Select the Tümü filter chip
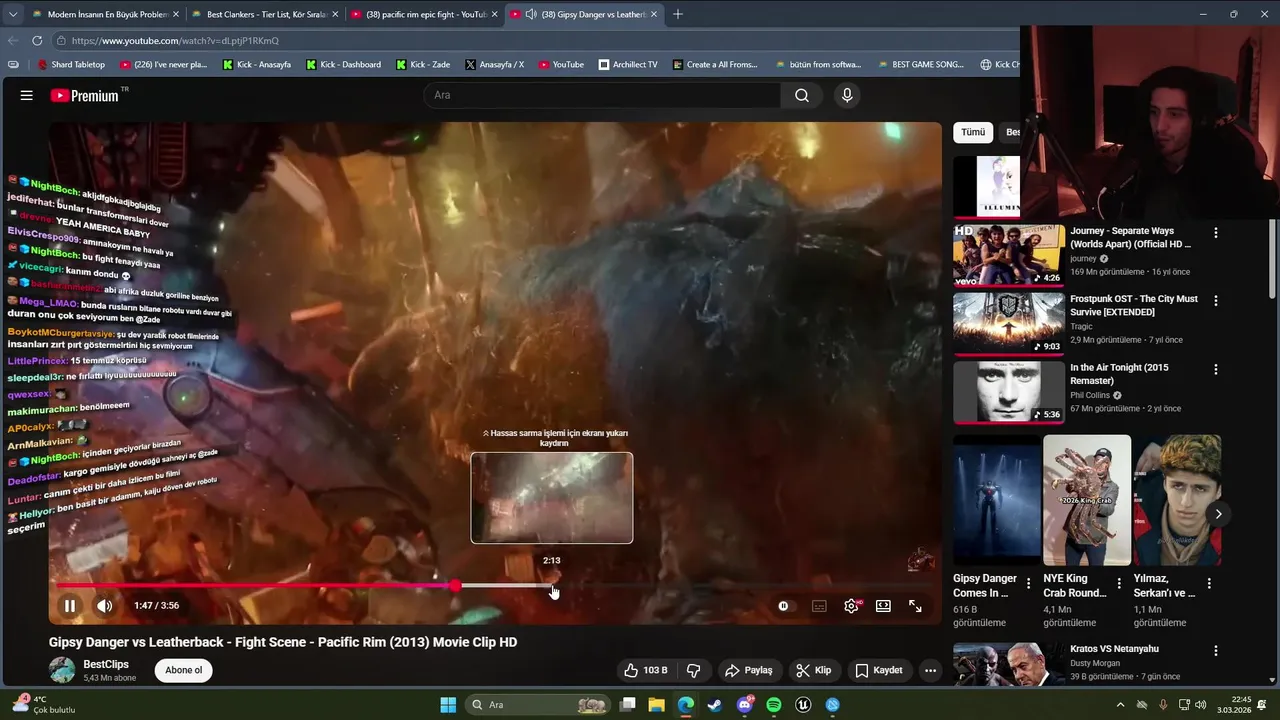Viewport: 1280px width, 720px height. click(x=973, y=132)
